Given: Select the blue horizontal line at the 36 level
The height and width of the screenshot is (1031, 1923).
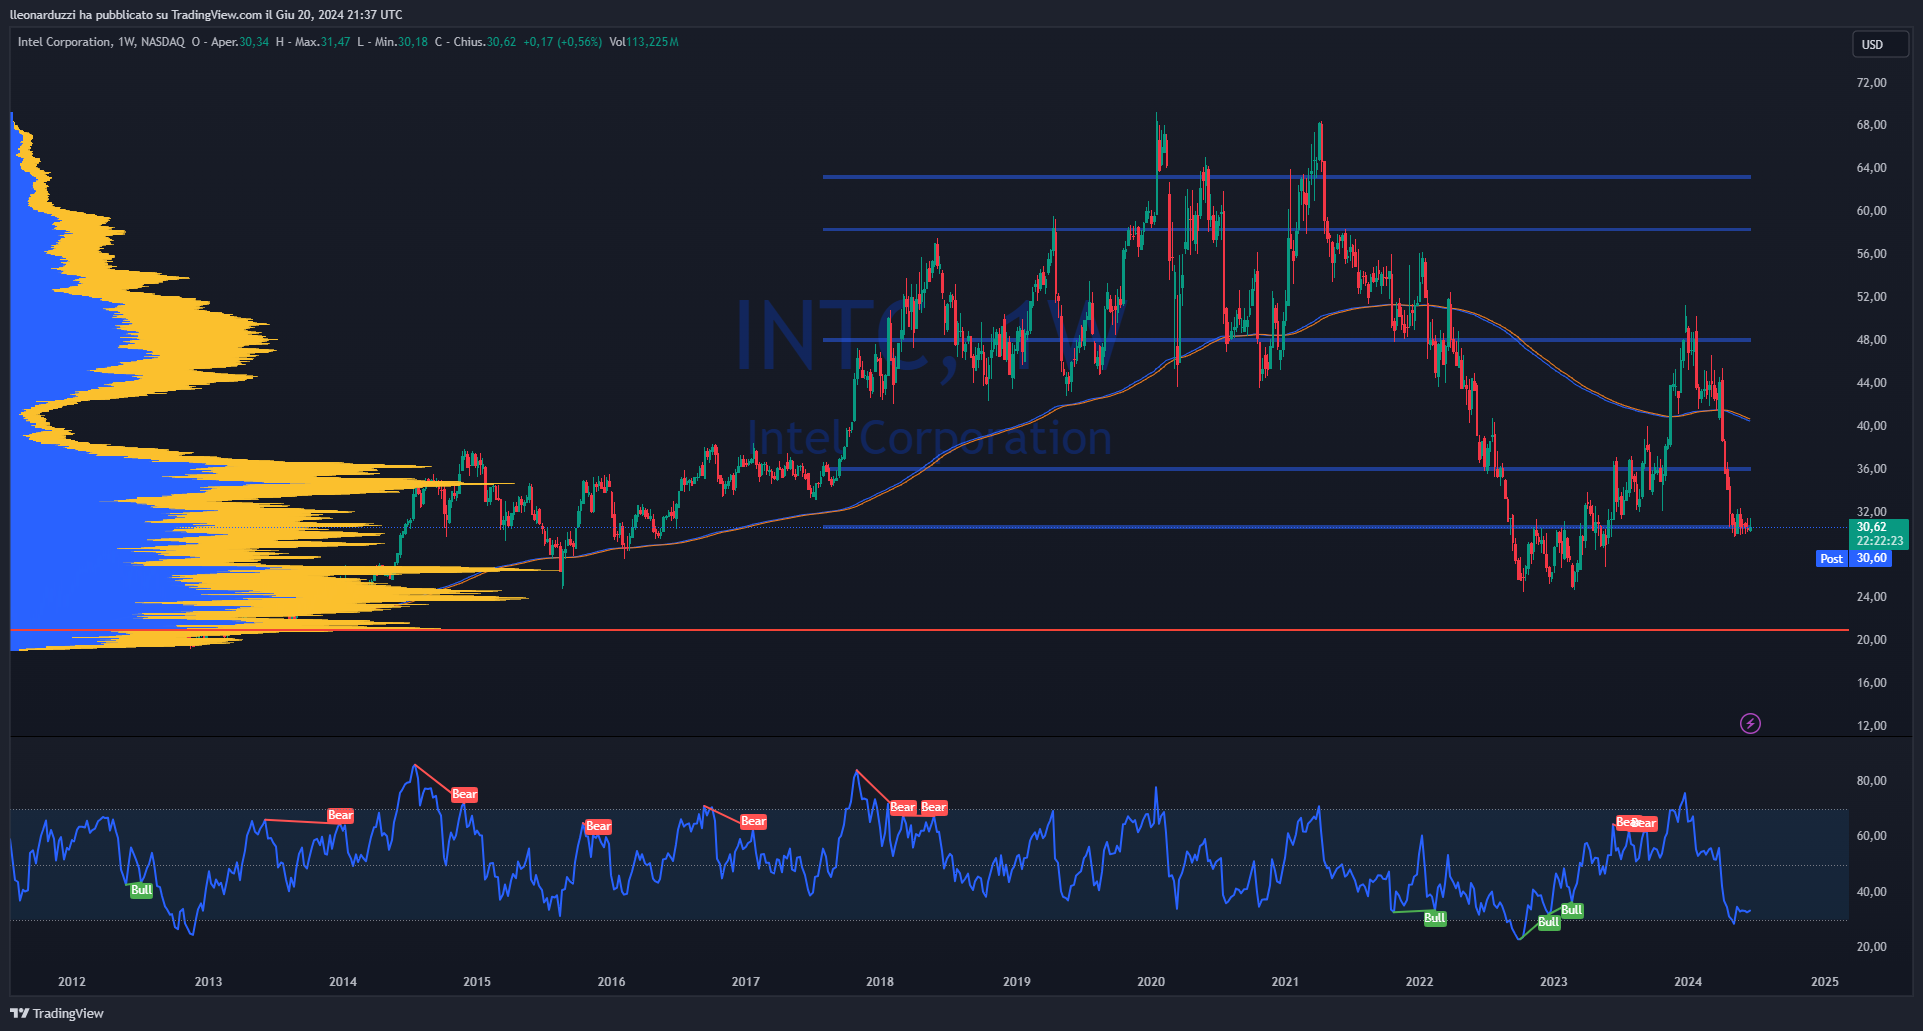Looking at the screenshot, I should click(1286, 469).
